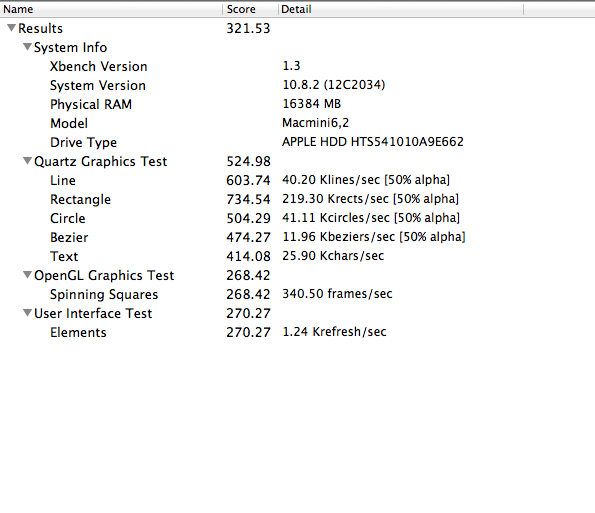Collapse the System Info section
The image size is (595, 513).
[x=27, y=47]
